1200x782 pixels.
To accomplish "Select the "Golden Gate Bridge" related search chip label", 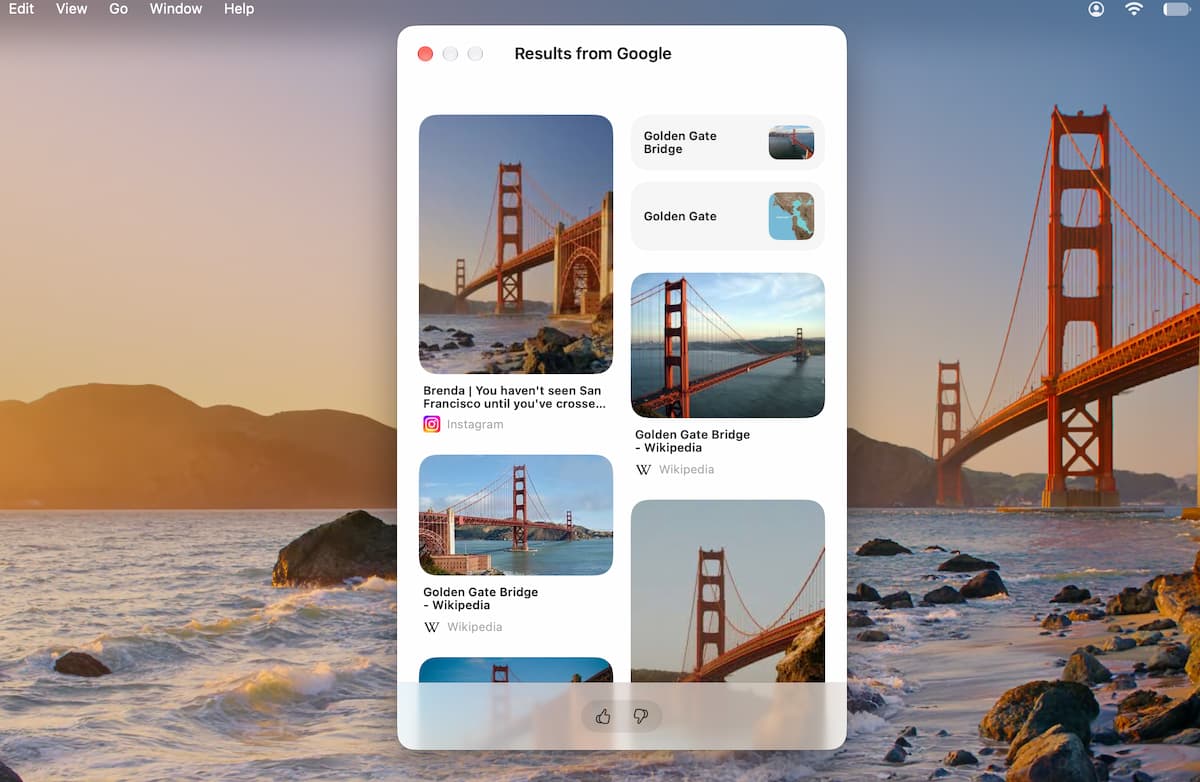I will pos(680,142).
